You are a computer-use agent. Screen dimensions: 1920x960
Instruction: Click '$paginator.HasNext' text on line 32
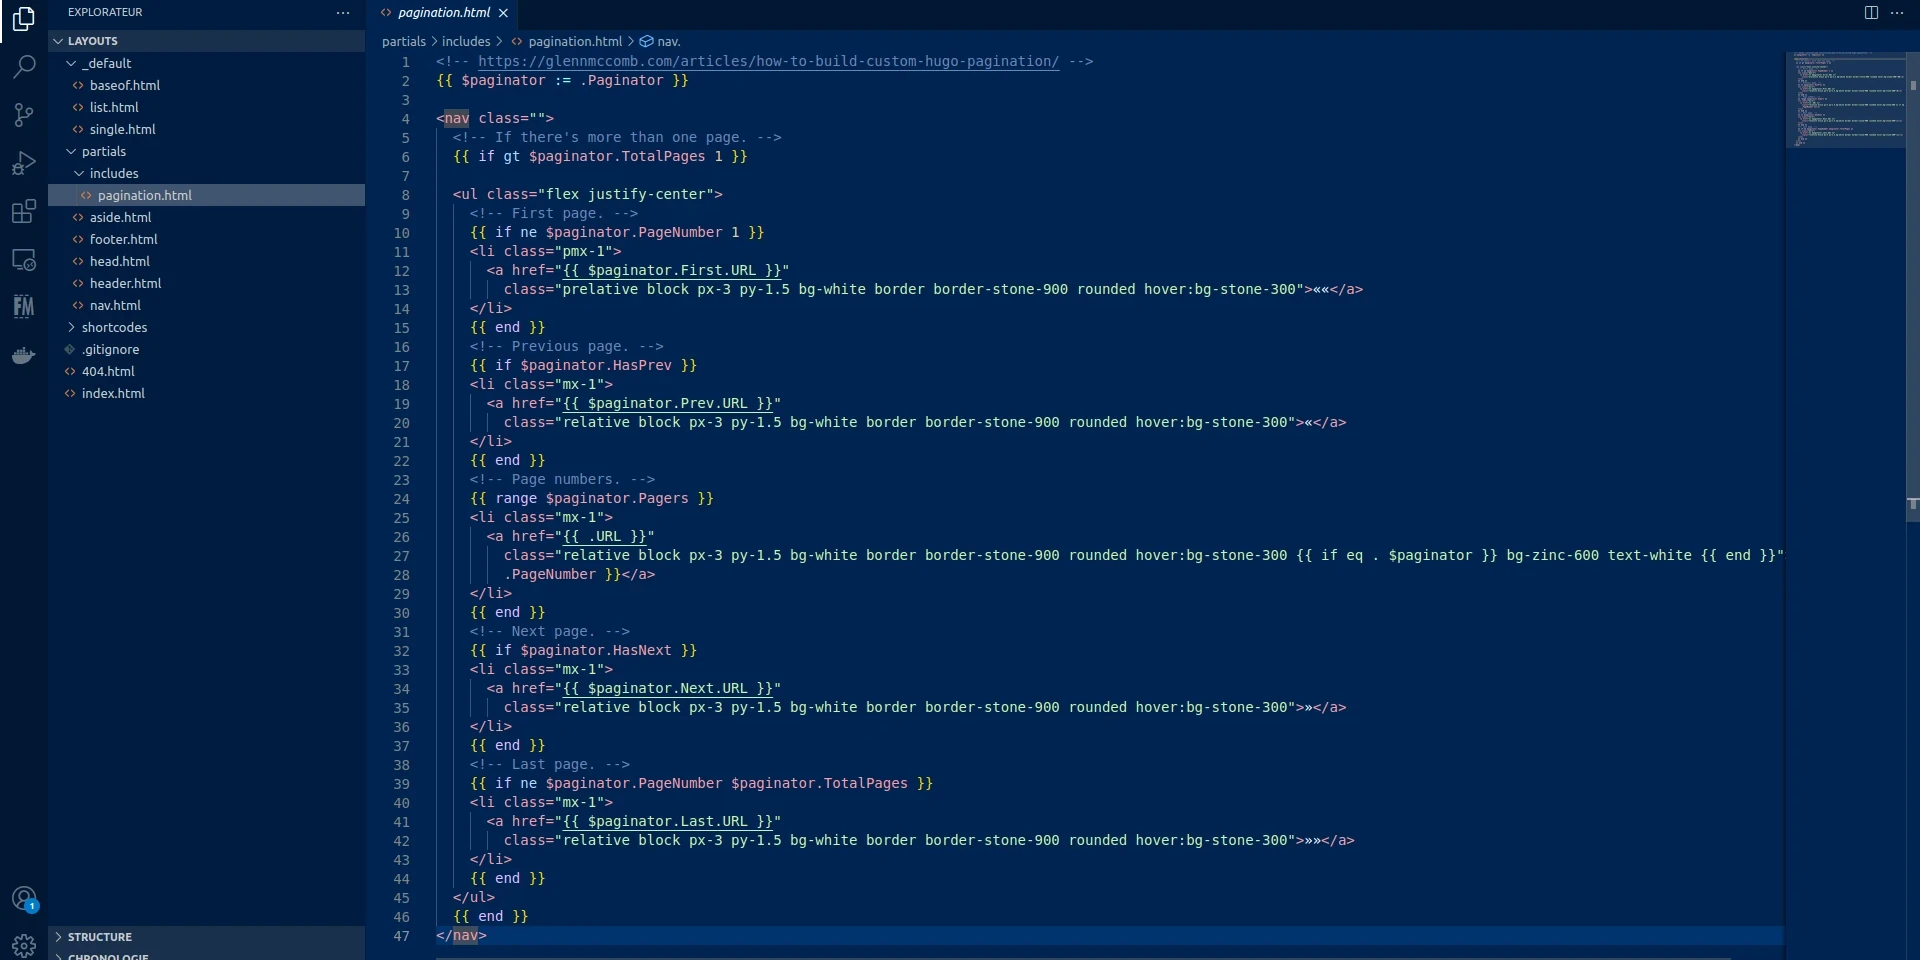tap(596, 650)
